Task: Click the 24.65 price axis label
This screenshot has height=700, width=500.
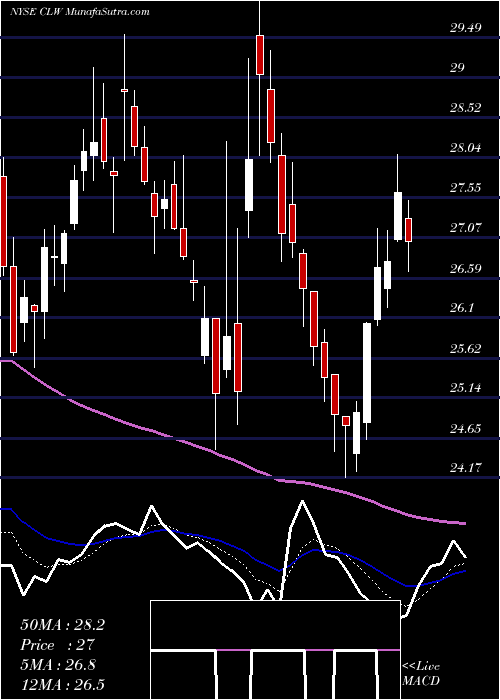Action: tap(466, 429)
